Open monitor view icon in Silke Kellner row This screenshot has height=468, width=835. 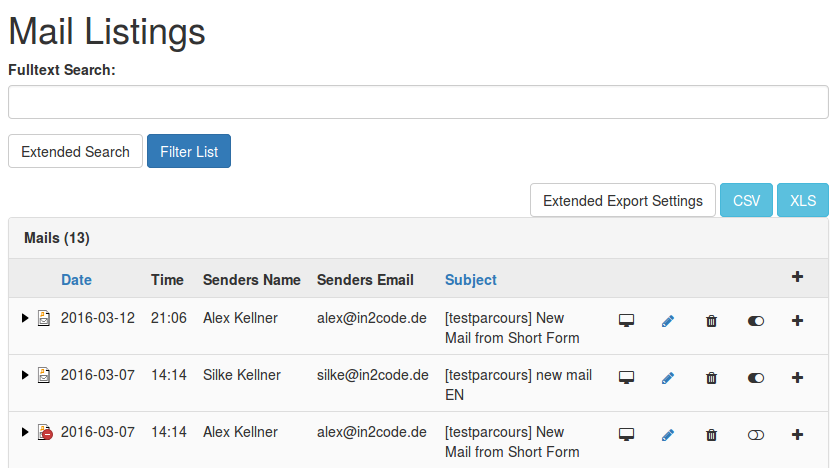point(627,378)
